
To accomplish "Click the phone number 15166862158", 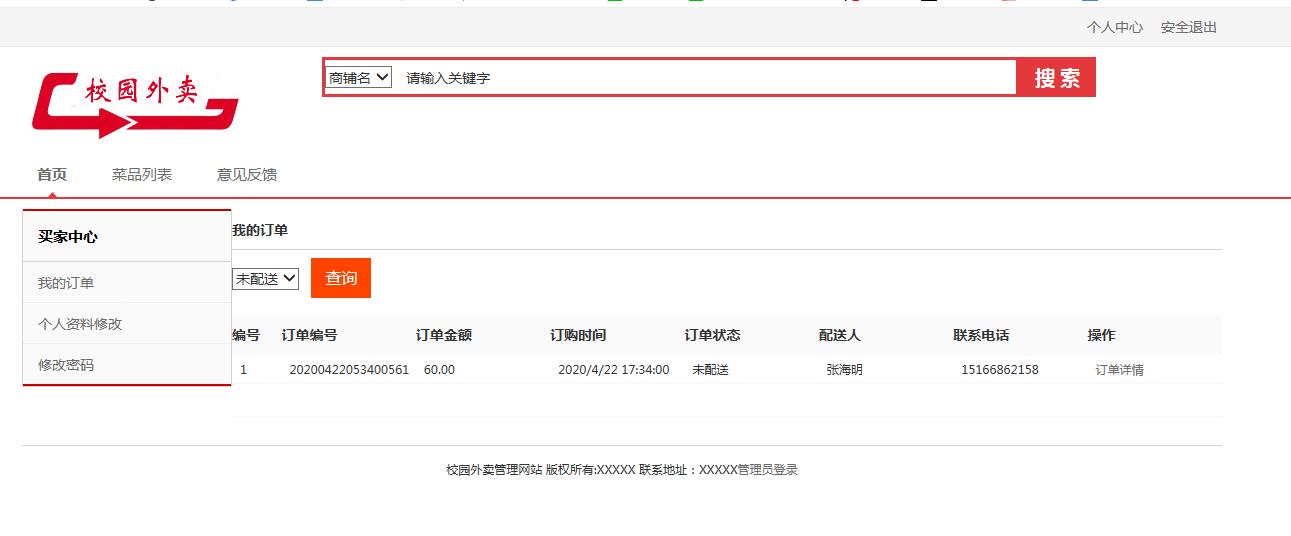I will [1000, 370].
